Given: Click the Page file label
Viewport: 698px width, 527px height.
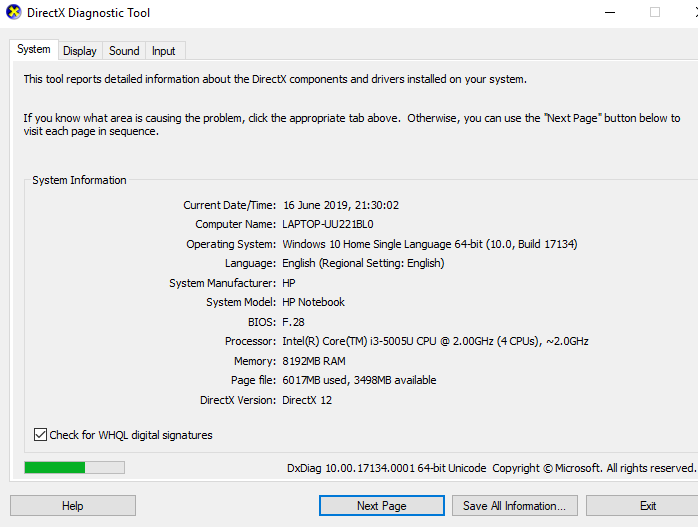Looking at the screenshot, I should click(x=254, y=380).
